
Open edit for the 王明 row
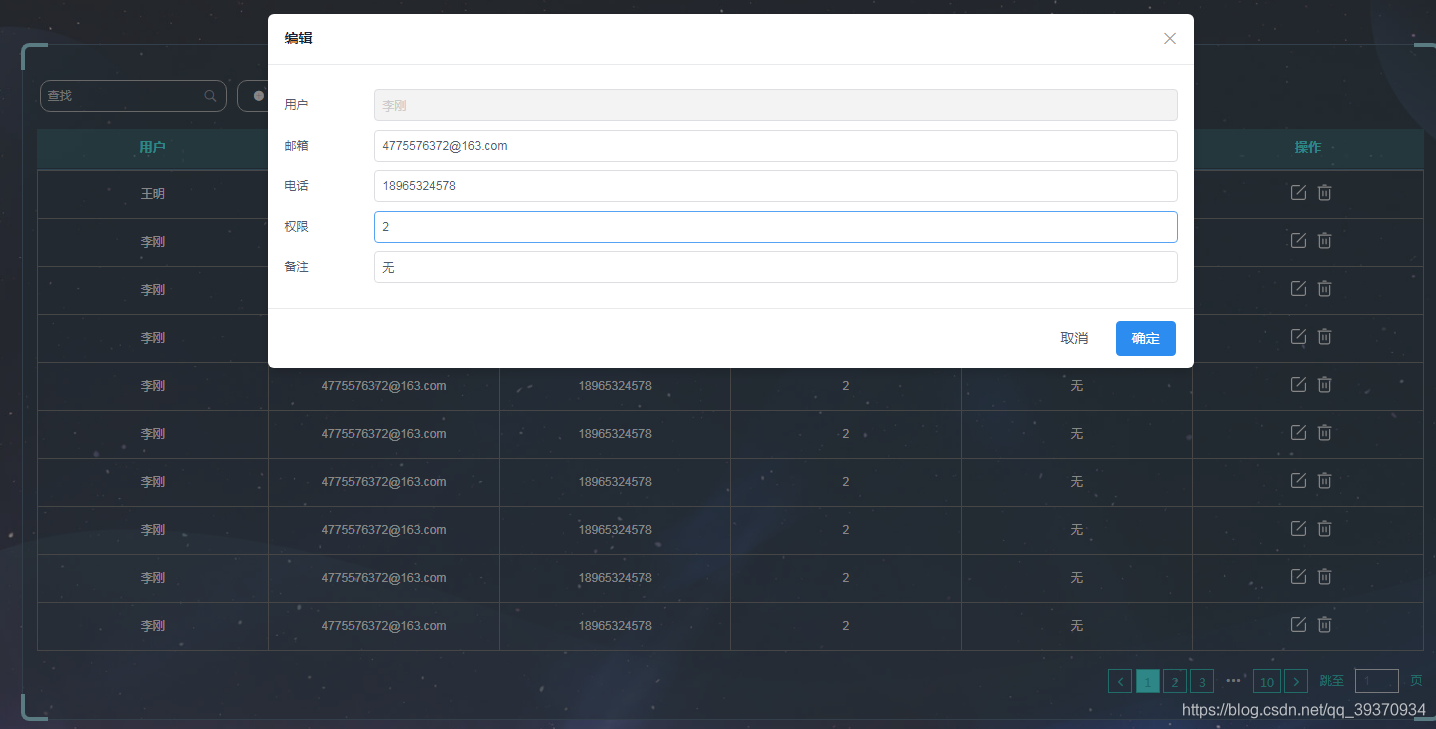point(1298,193)
